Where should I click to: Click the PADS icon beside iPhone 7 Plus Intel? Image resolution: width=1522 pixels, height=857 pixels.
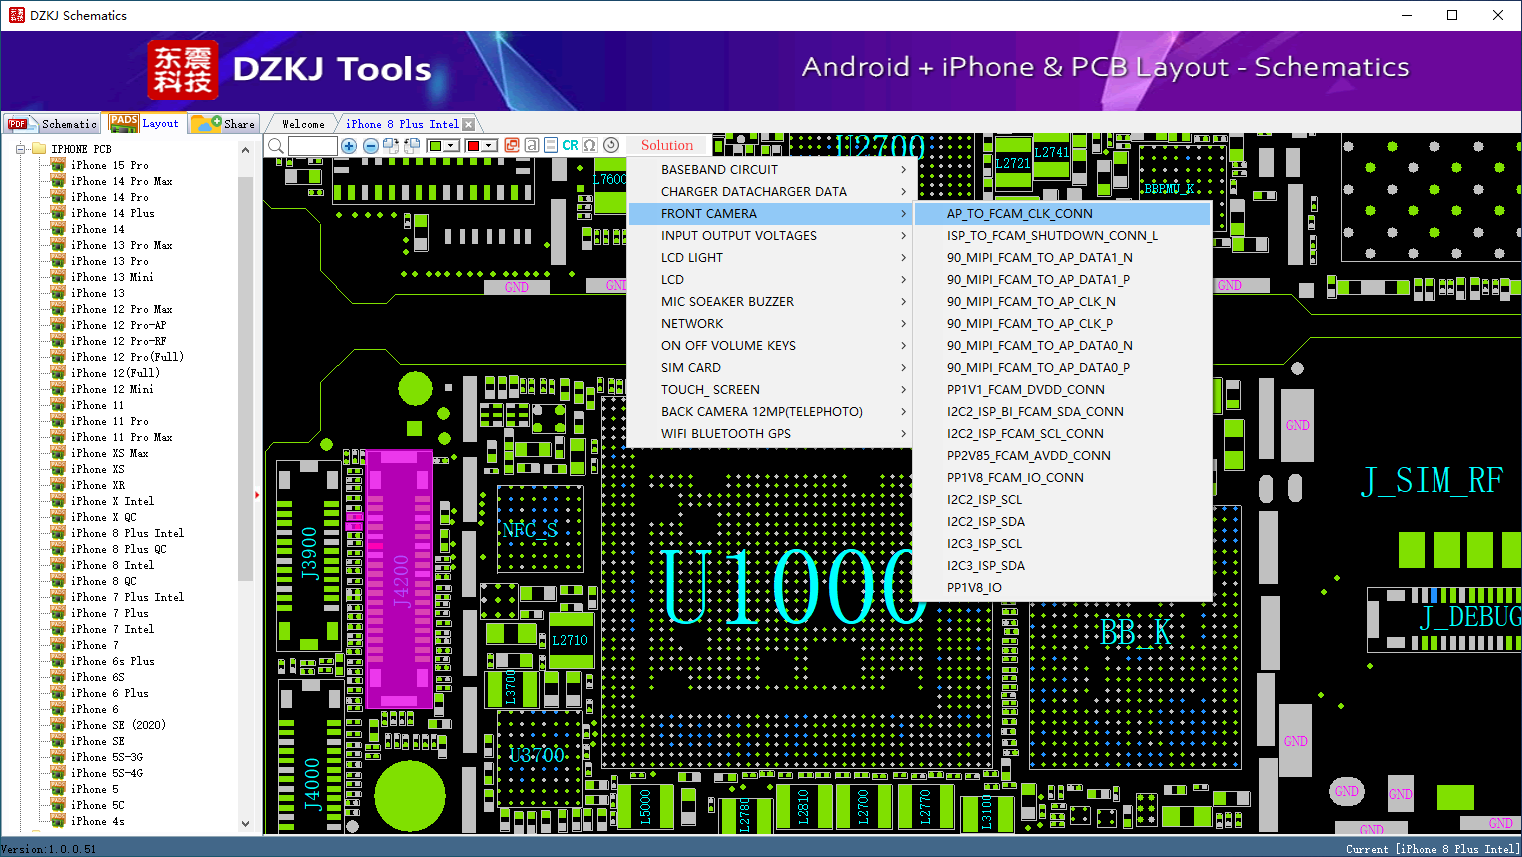58,597
